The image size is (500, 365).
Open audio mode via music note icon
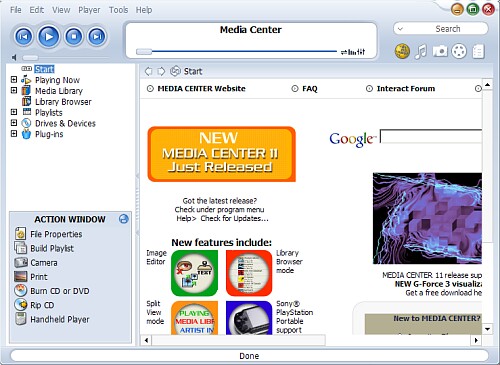coord(421,51)
